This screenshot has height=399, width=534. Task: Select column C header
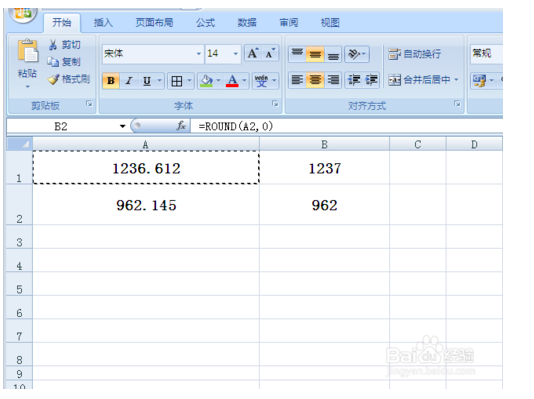(418, 144)
